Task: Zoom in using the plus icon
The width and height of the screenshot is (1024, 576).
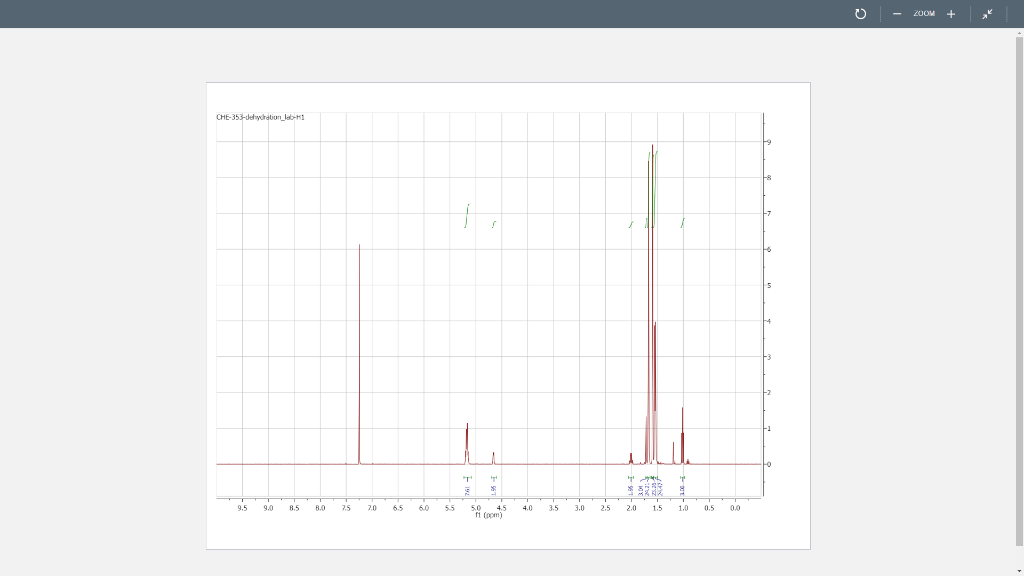Action: point(951,14)
